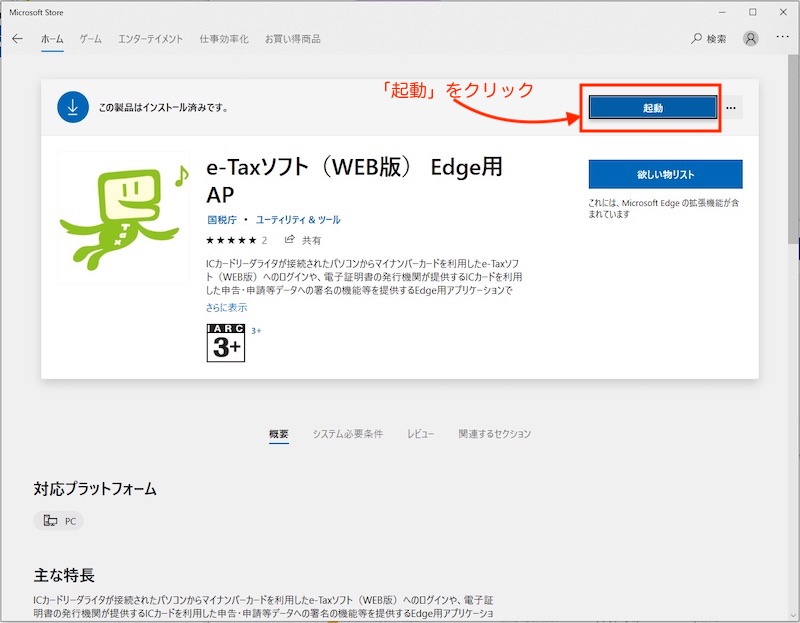Open the top-right ellipsis menu
This screenshot has height=623, width=800.
click(782, 37)
